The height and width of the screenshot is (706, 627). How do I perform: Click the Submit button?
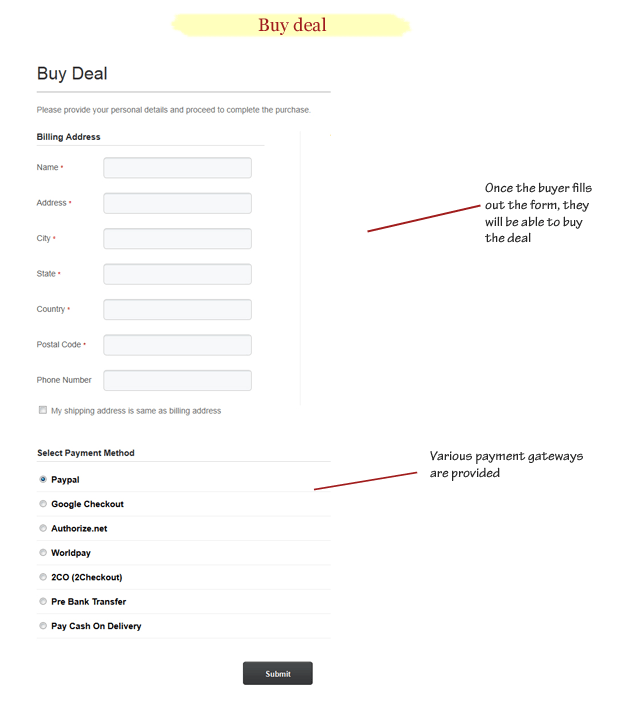coord(278,673)
